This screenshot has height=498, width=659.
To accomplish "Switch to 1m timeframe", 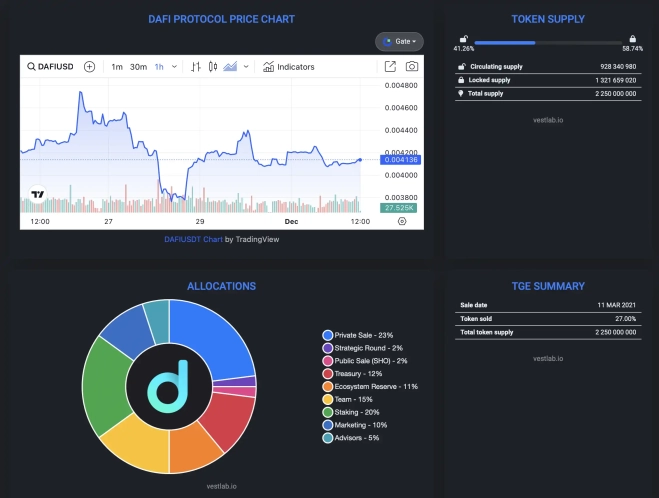I will [x=117, y=67].
